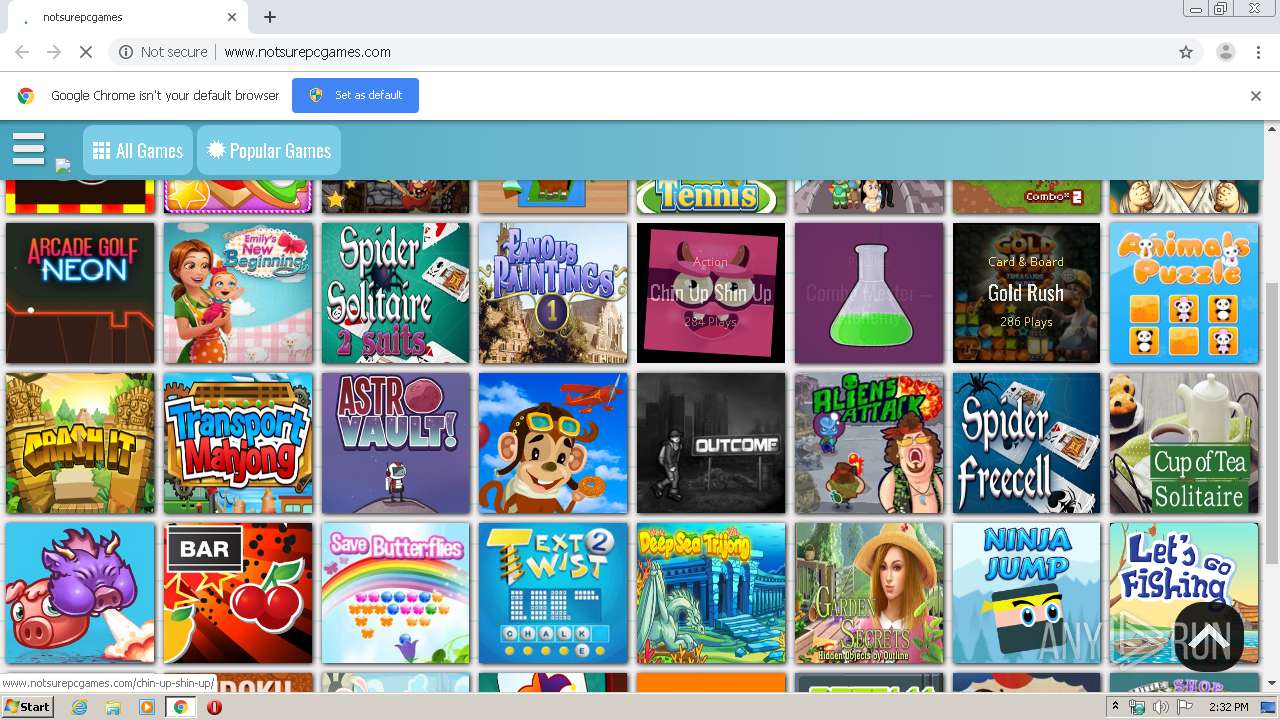Viewport: 1280px width, 720px height.
Task: Close the notsurepcgames tab
Action: (x=232, y=17)
